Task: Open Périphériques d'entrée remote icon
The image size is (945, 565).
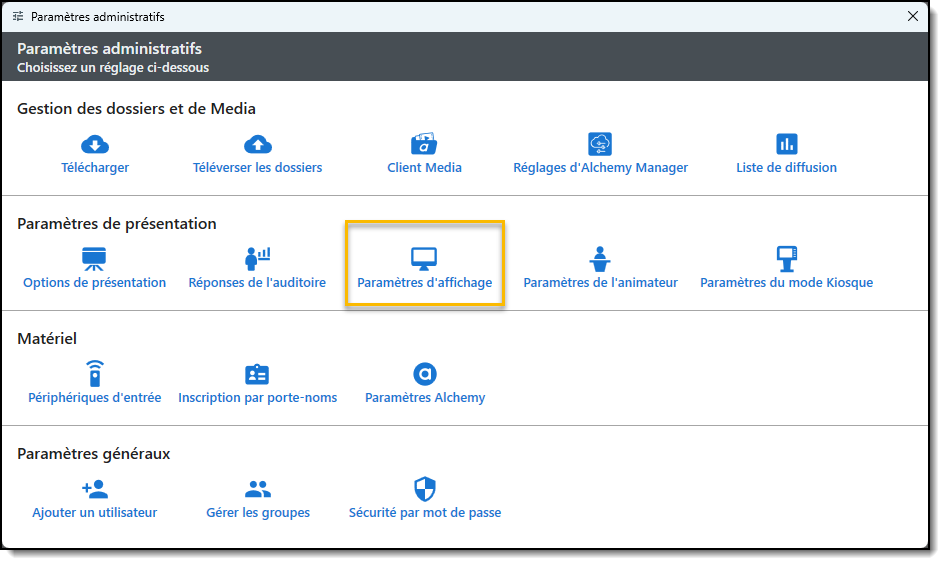Action: pos(94,374)
